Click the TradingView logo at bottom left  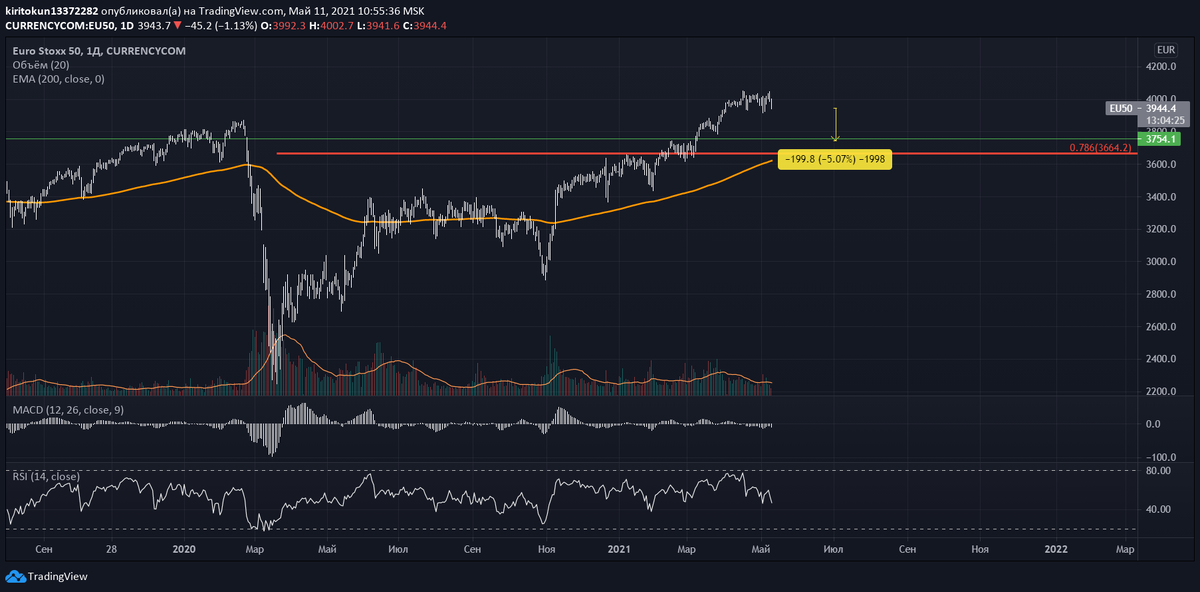coord(45,577)
